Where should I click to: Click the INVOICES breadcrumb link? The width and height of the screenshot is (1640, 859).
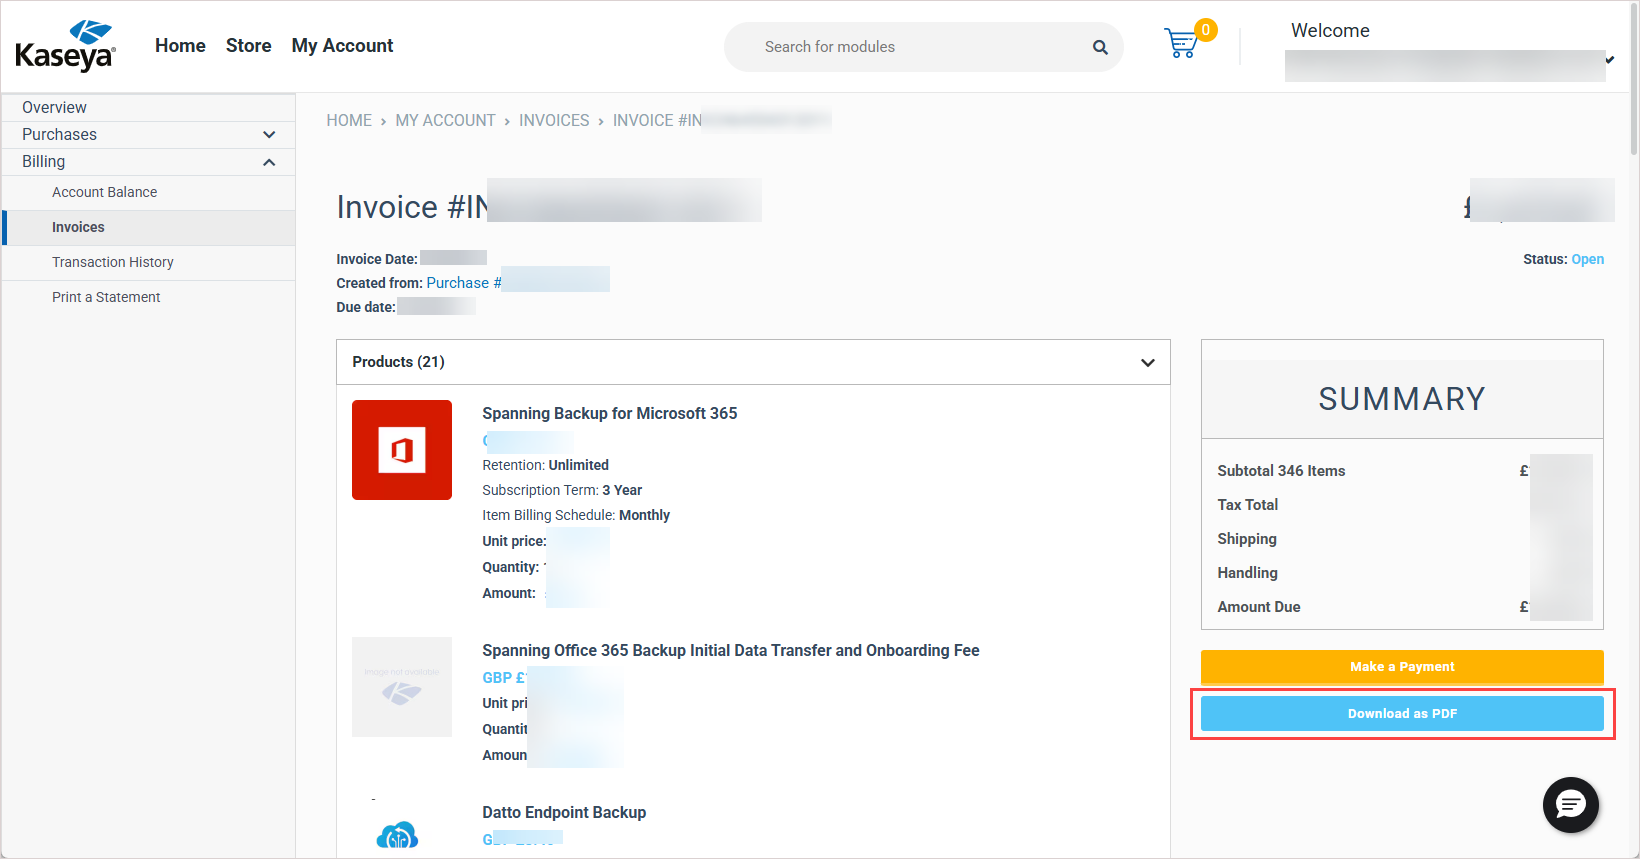pyautogui.click(x=554, y=121)
